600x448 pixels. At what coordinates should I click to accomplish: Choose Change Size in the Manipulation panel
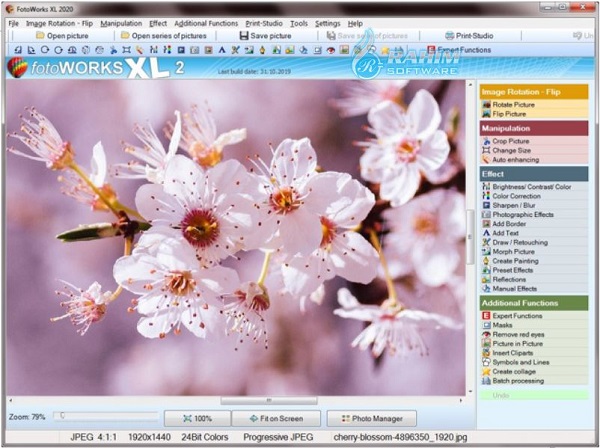coord(534,150)
